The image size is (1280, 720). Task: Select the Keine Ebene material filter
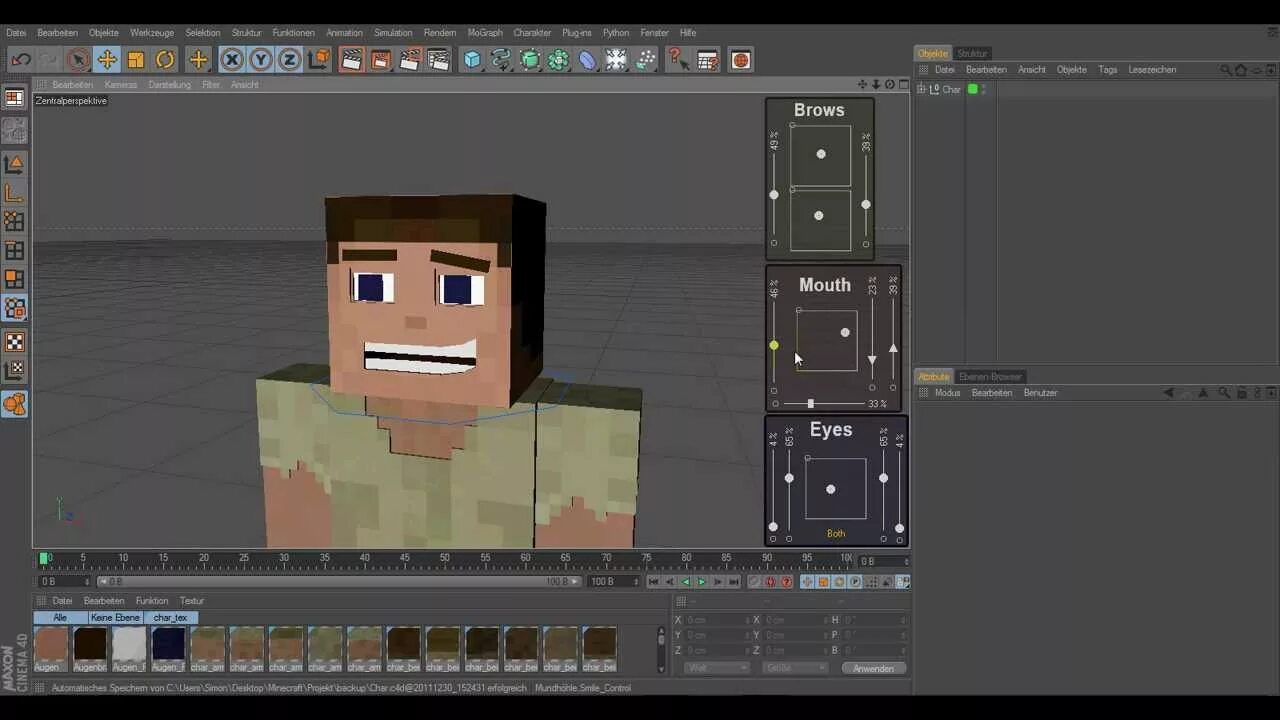[115, 618]
